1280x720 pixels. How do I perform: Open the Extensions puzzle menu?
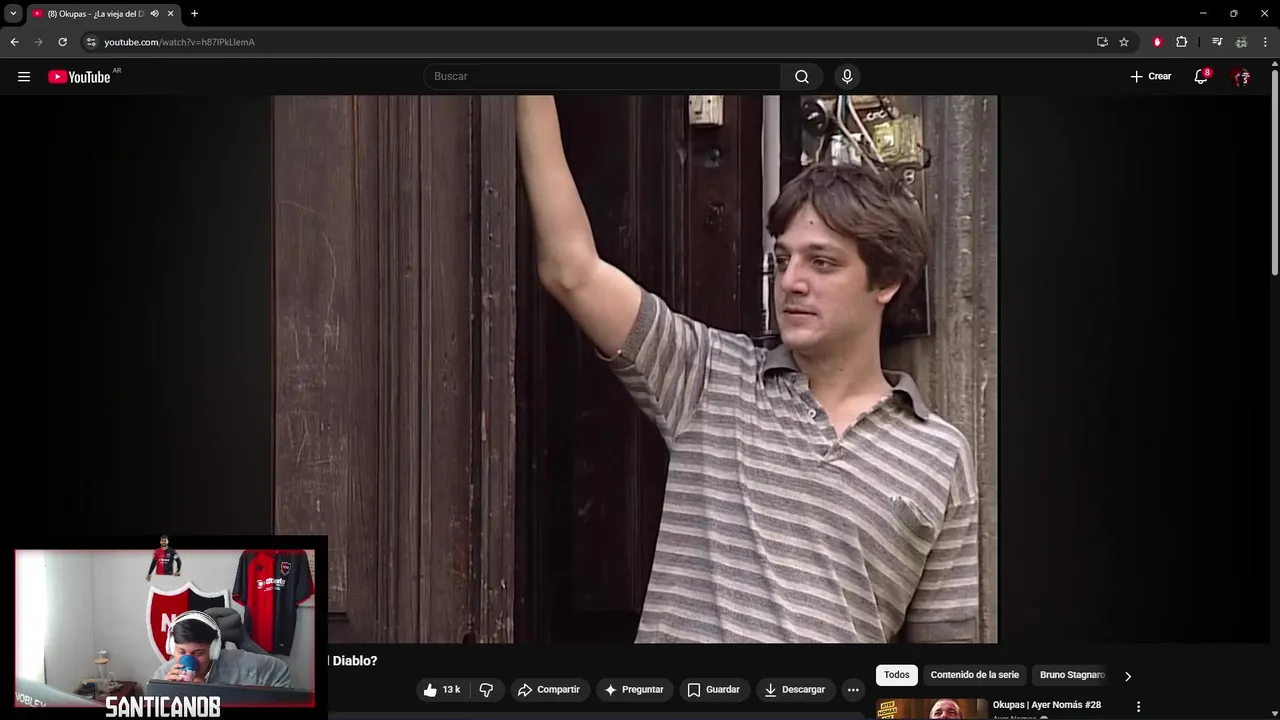coord(1181,42)
